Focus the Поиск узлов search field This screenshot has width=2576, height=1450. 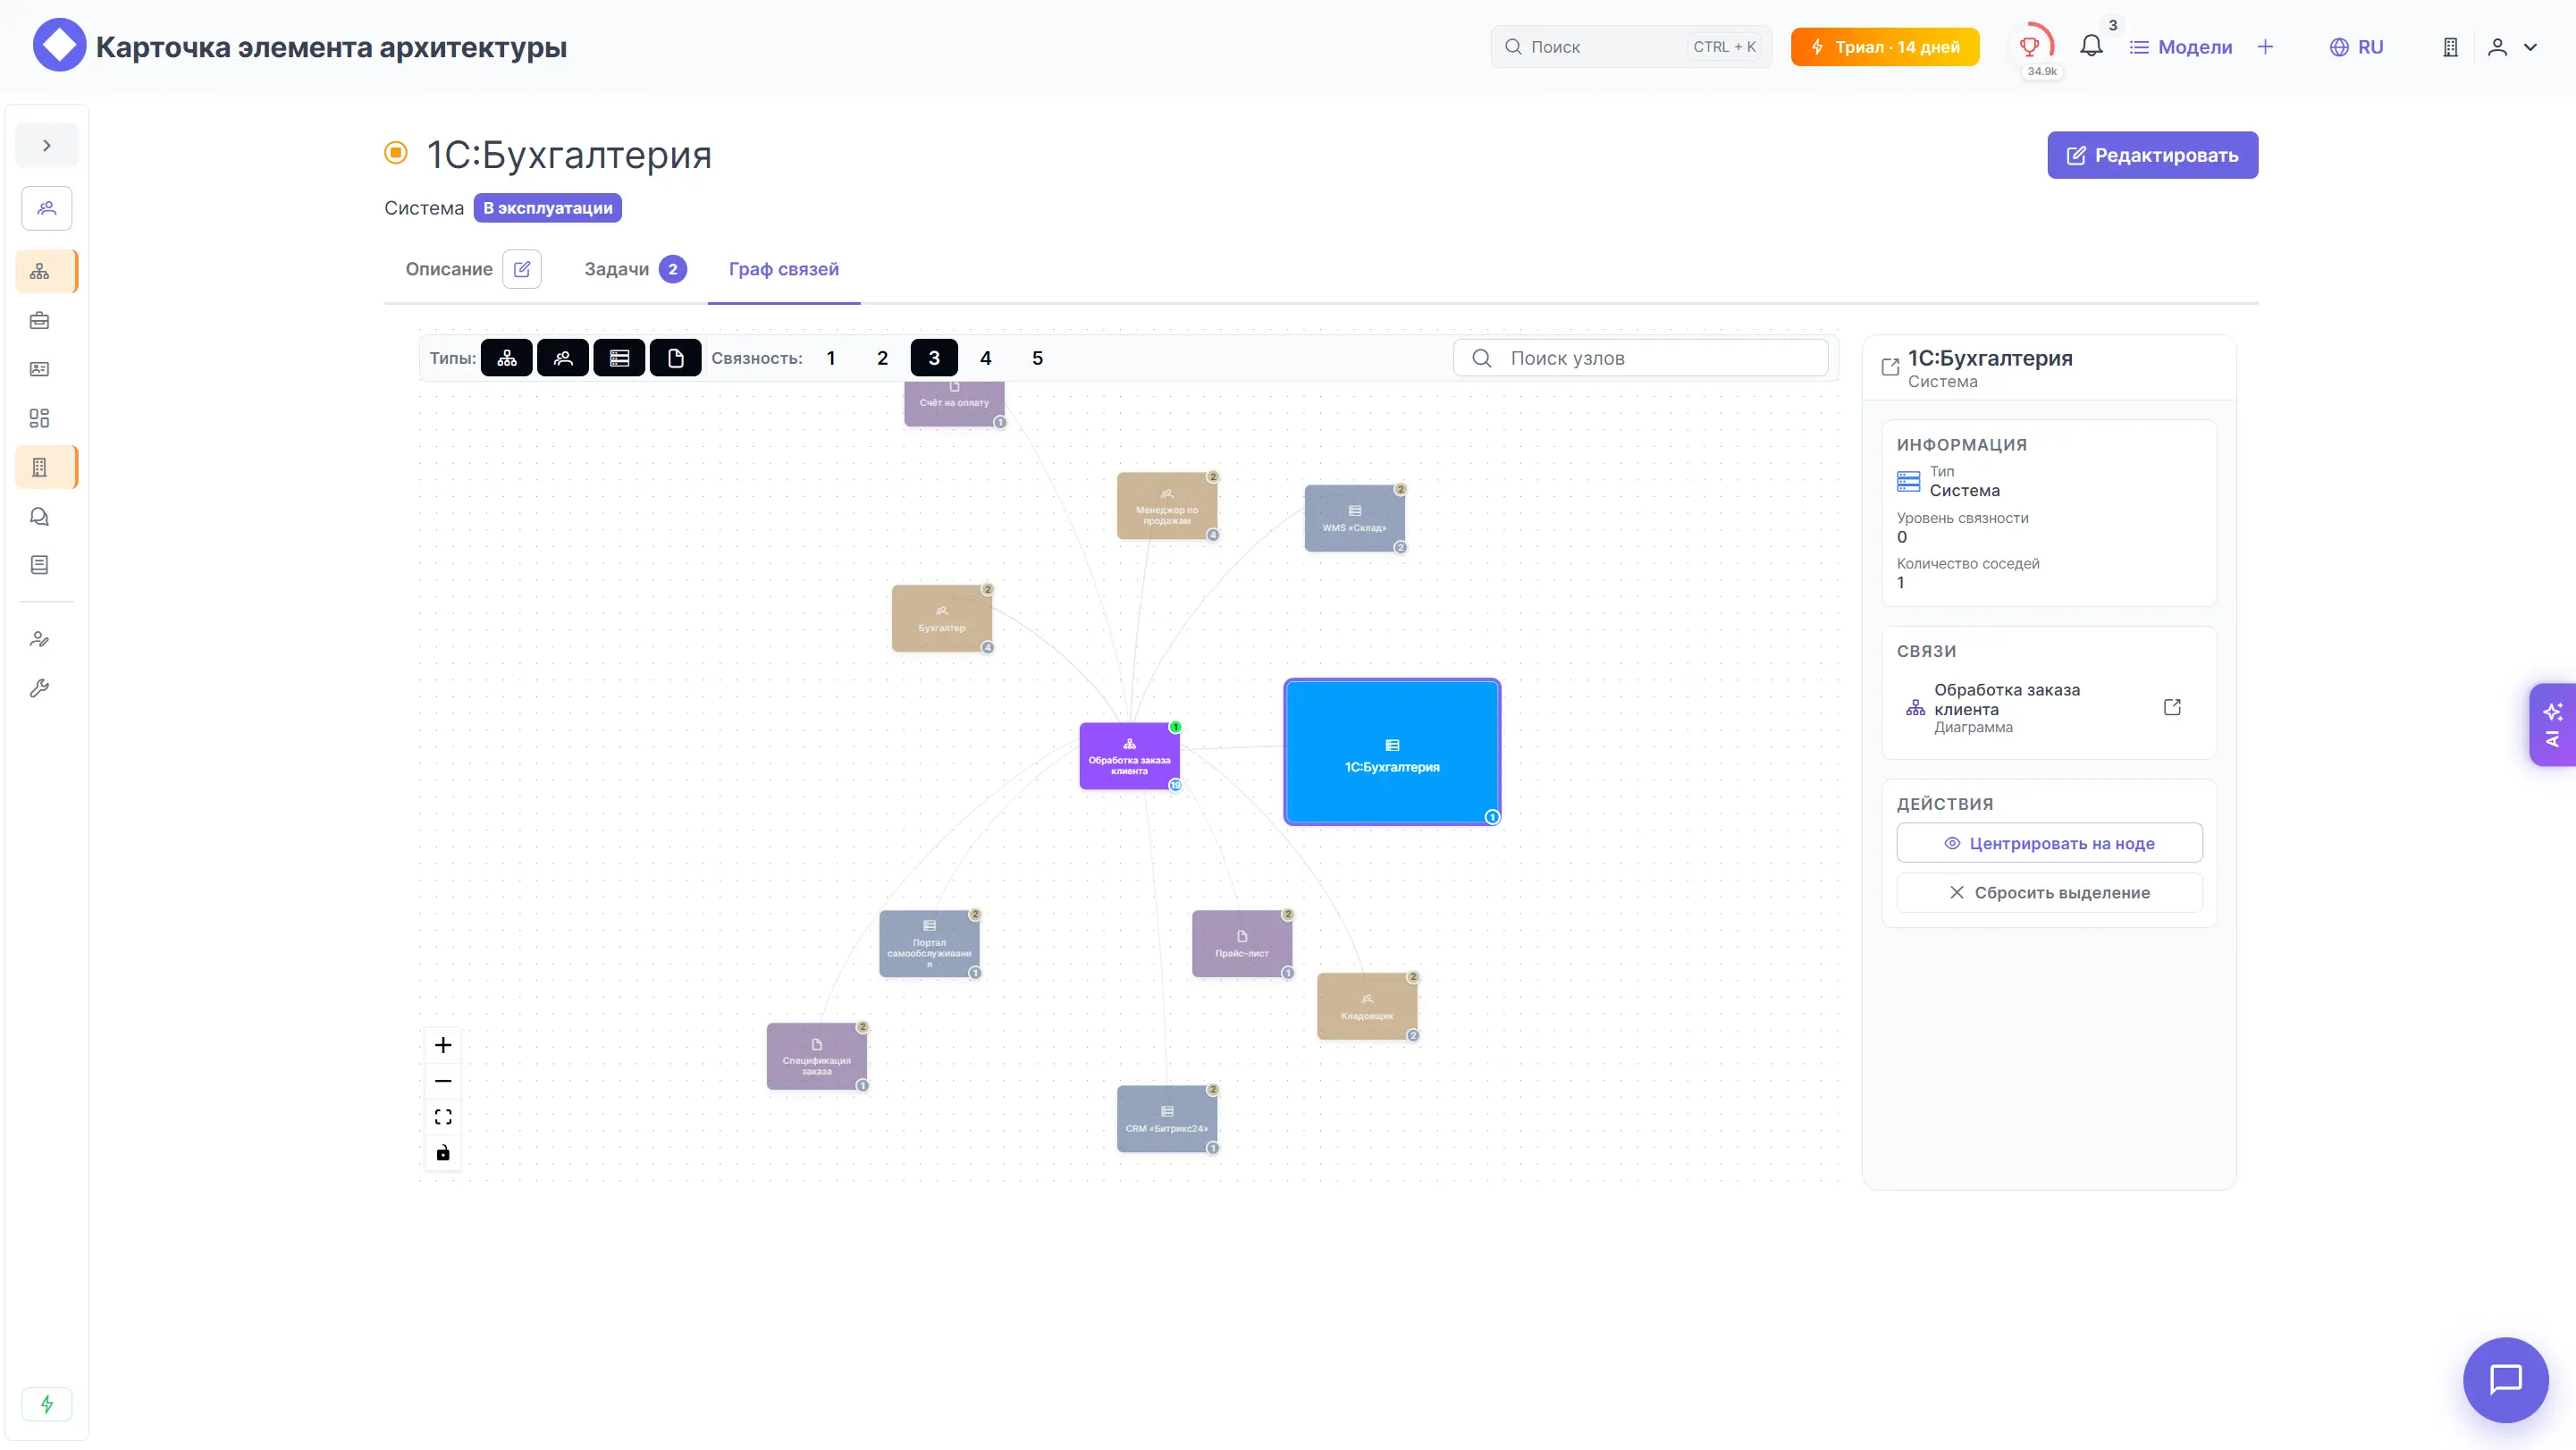pyautogui.click(x=1640, y=358)
